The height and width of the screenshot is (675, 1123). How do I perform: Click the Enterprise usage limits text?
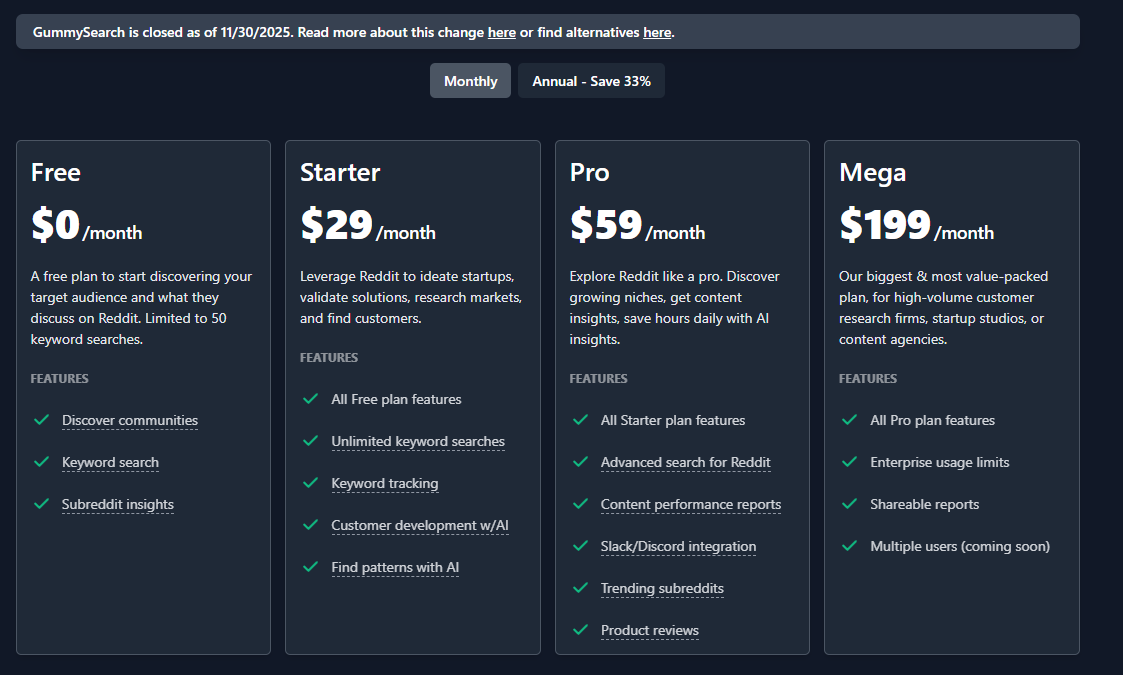[940, 463]
